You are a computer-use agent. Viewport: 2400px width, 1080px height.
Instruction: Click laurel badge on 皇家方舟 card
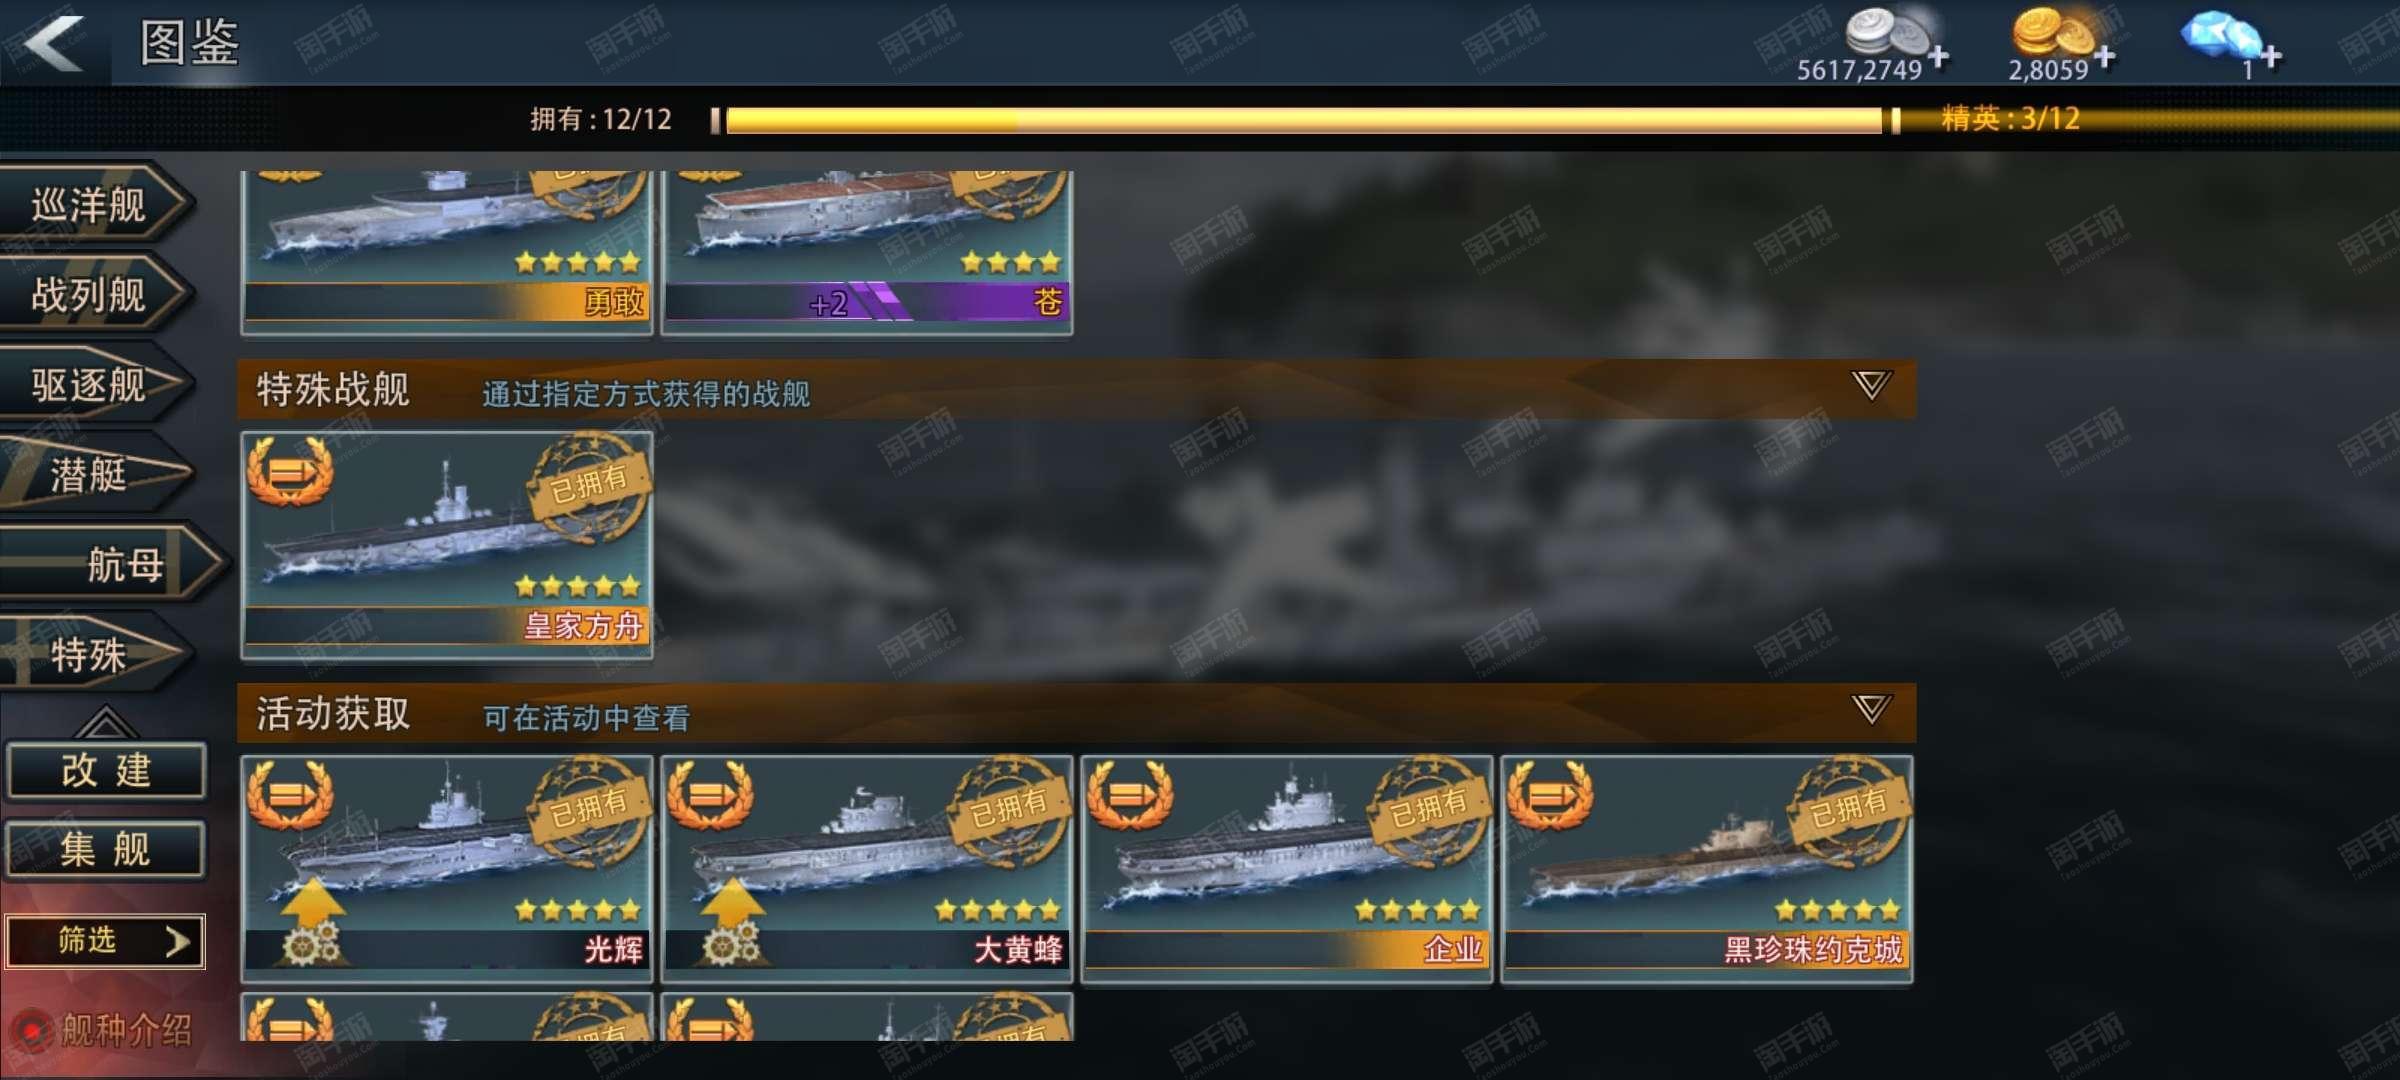[x=290, y=470]
